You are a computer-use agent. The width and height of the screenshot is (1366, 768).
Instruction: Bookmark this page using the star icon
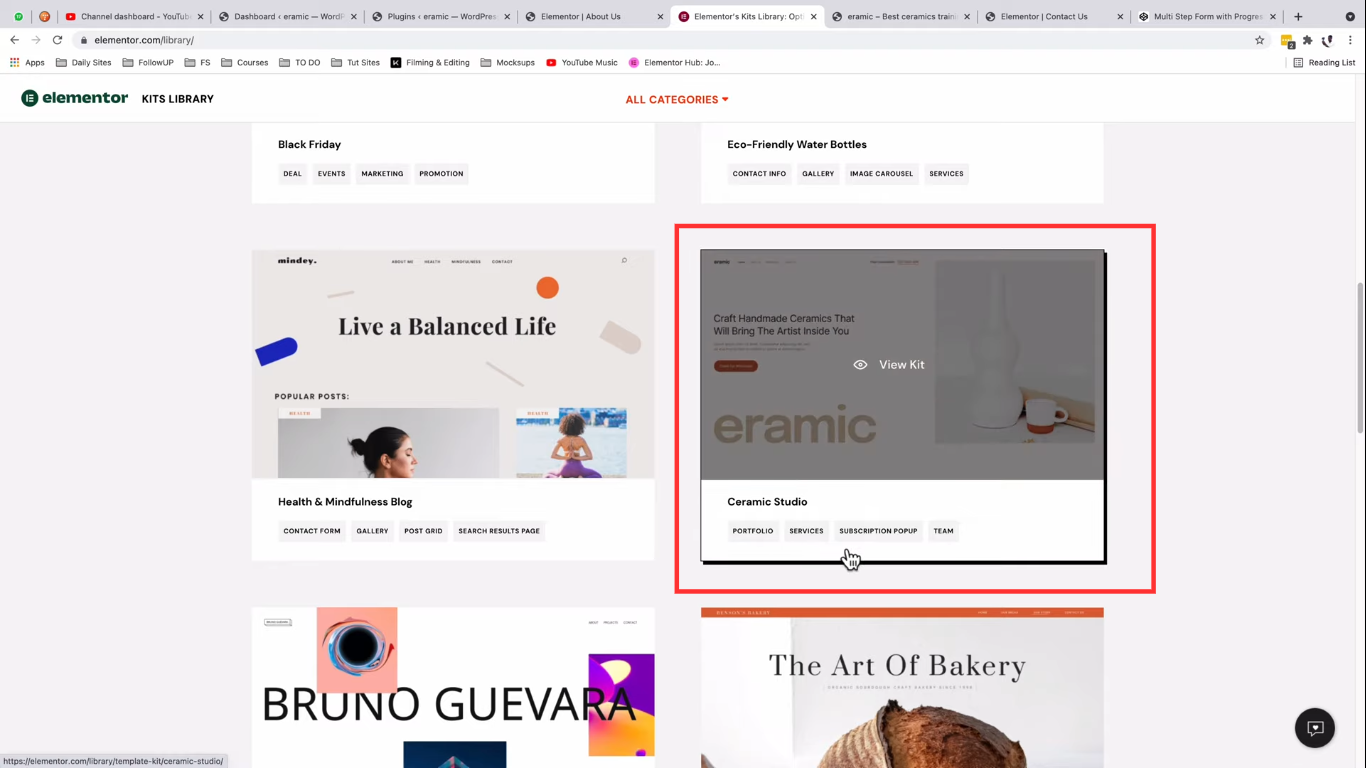[x=1259, y=40]
